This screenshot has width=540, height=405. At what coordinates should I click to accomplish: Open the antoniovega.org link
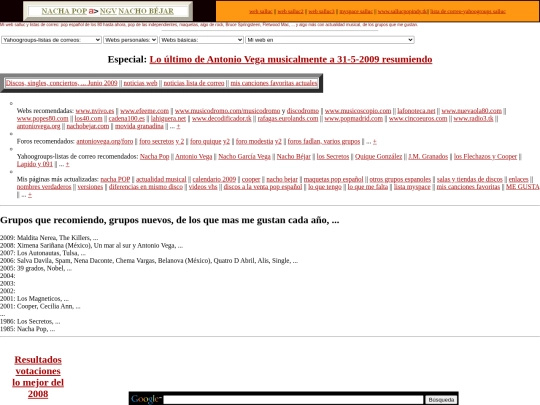[x=38, y=126]
